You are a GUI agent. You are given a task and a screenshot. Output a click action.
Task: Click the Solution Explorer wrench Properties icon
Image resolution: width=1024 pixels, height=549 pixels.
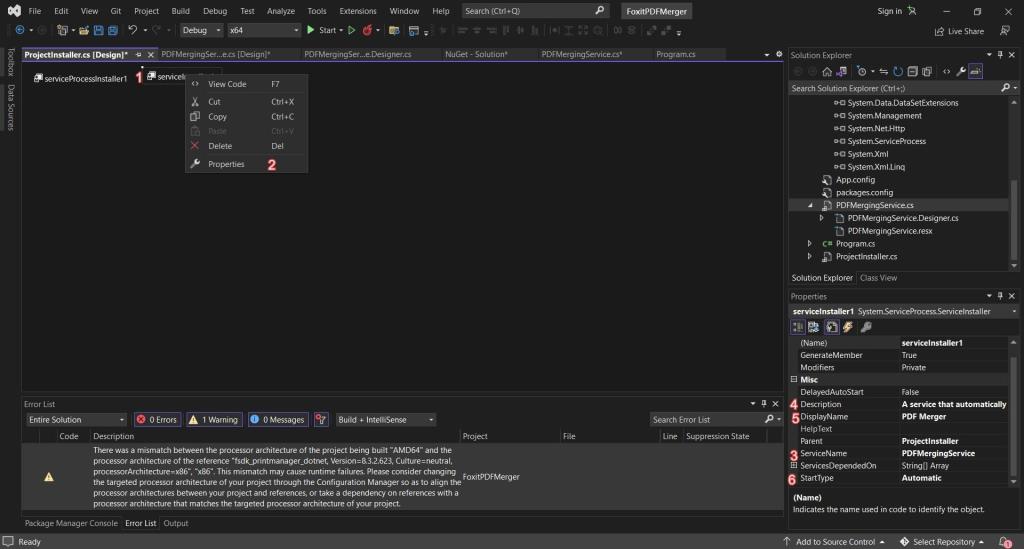pyautogui.click(x=961, y=72)
